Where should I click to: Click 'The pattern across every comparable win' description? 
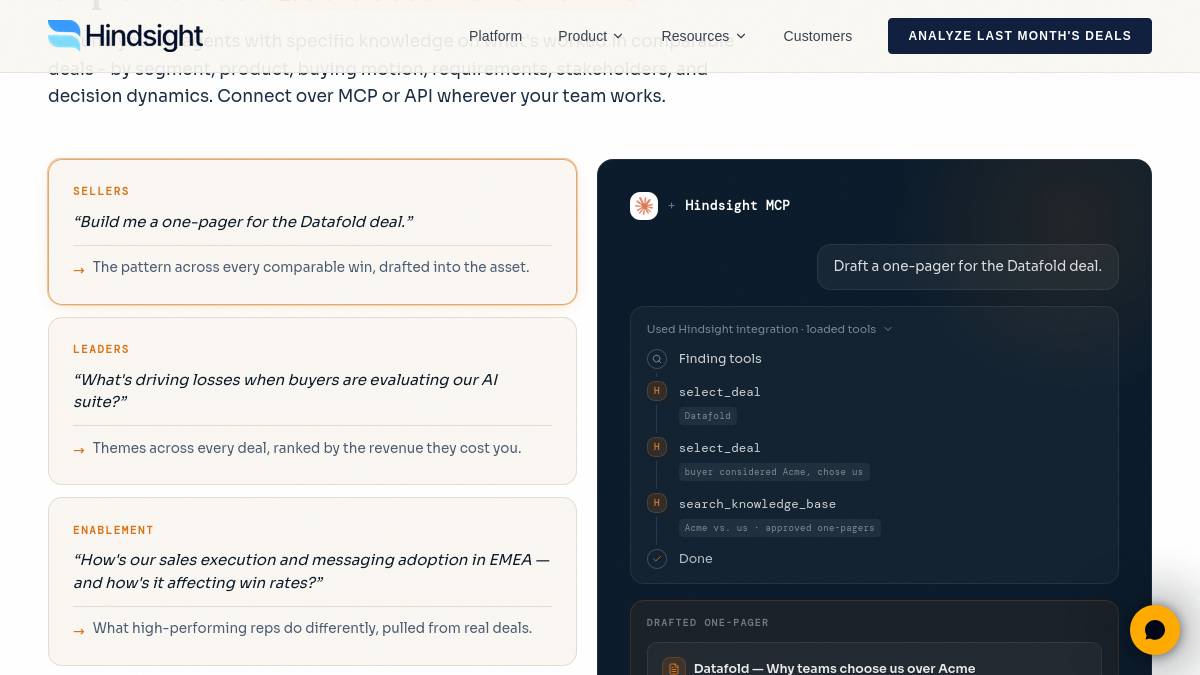point(311,267)
